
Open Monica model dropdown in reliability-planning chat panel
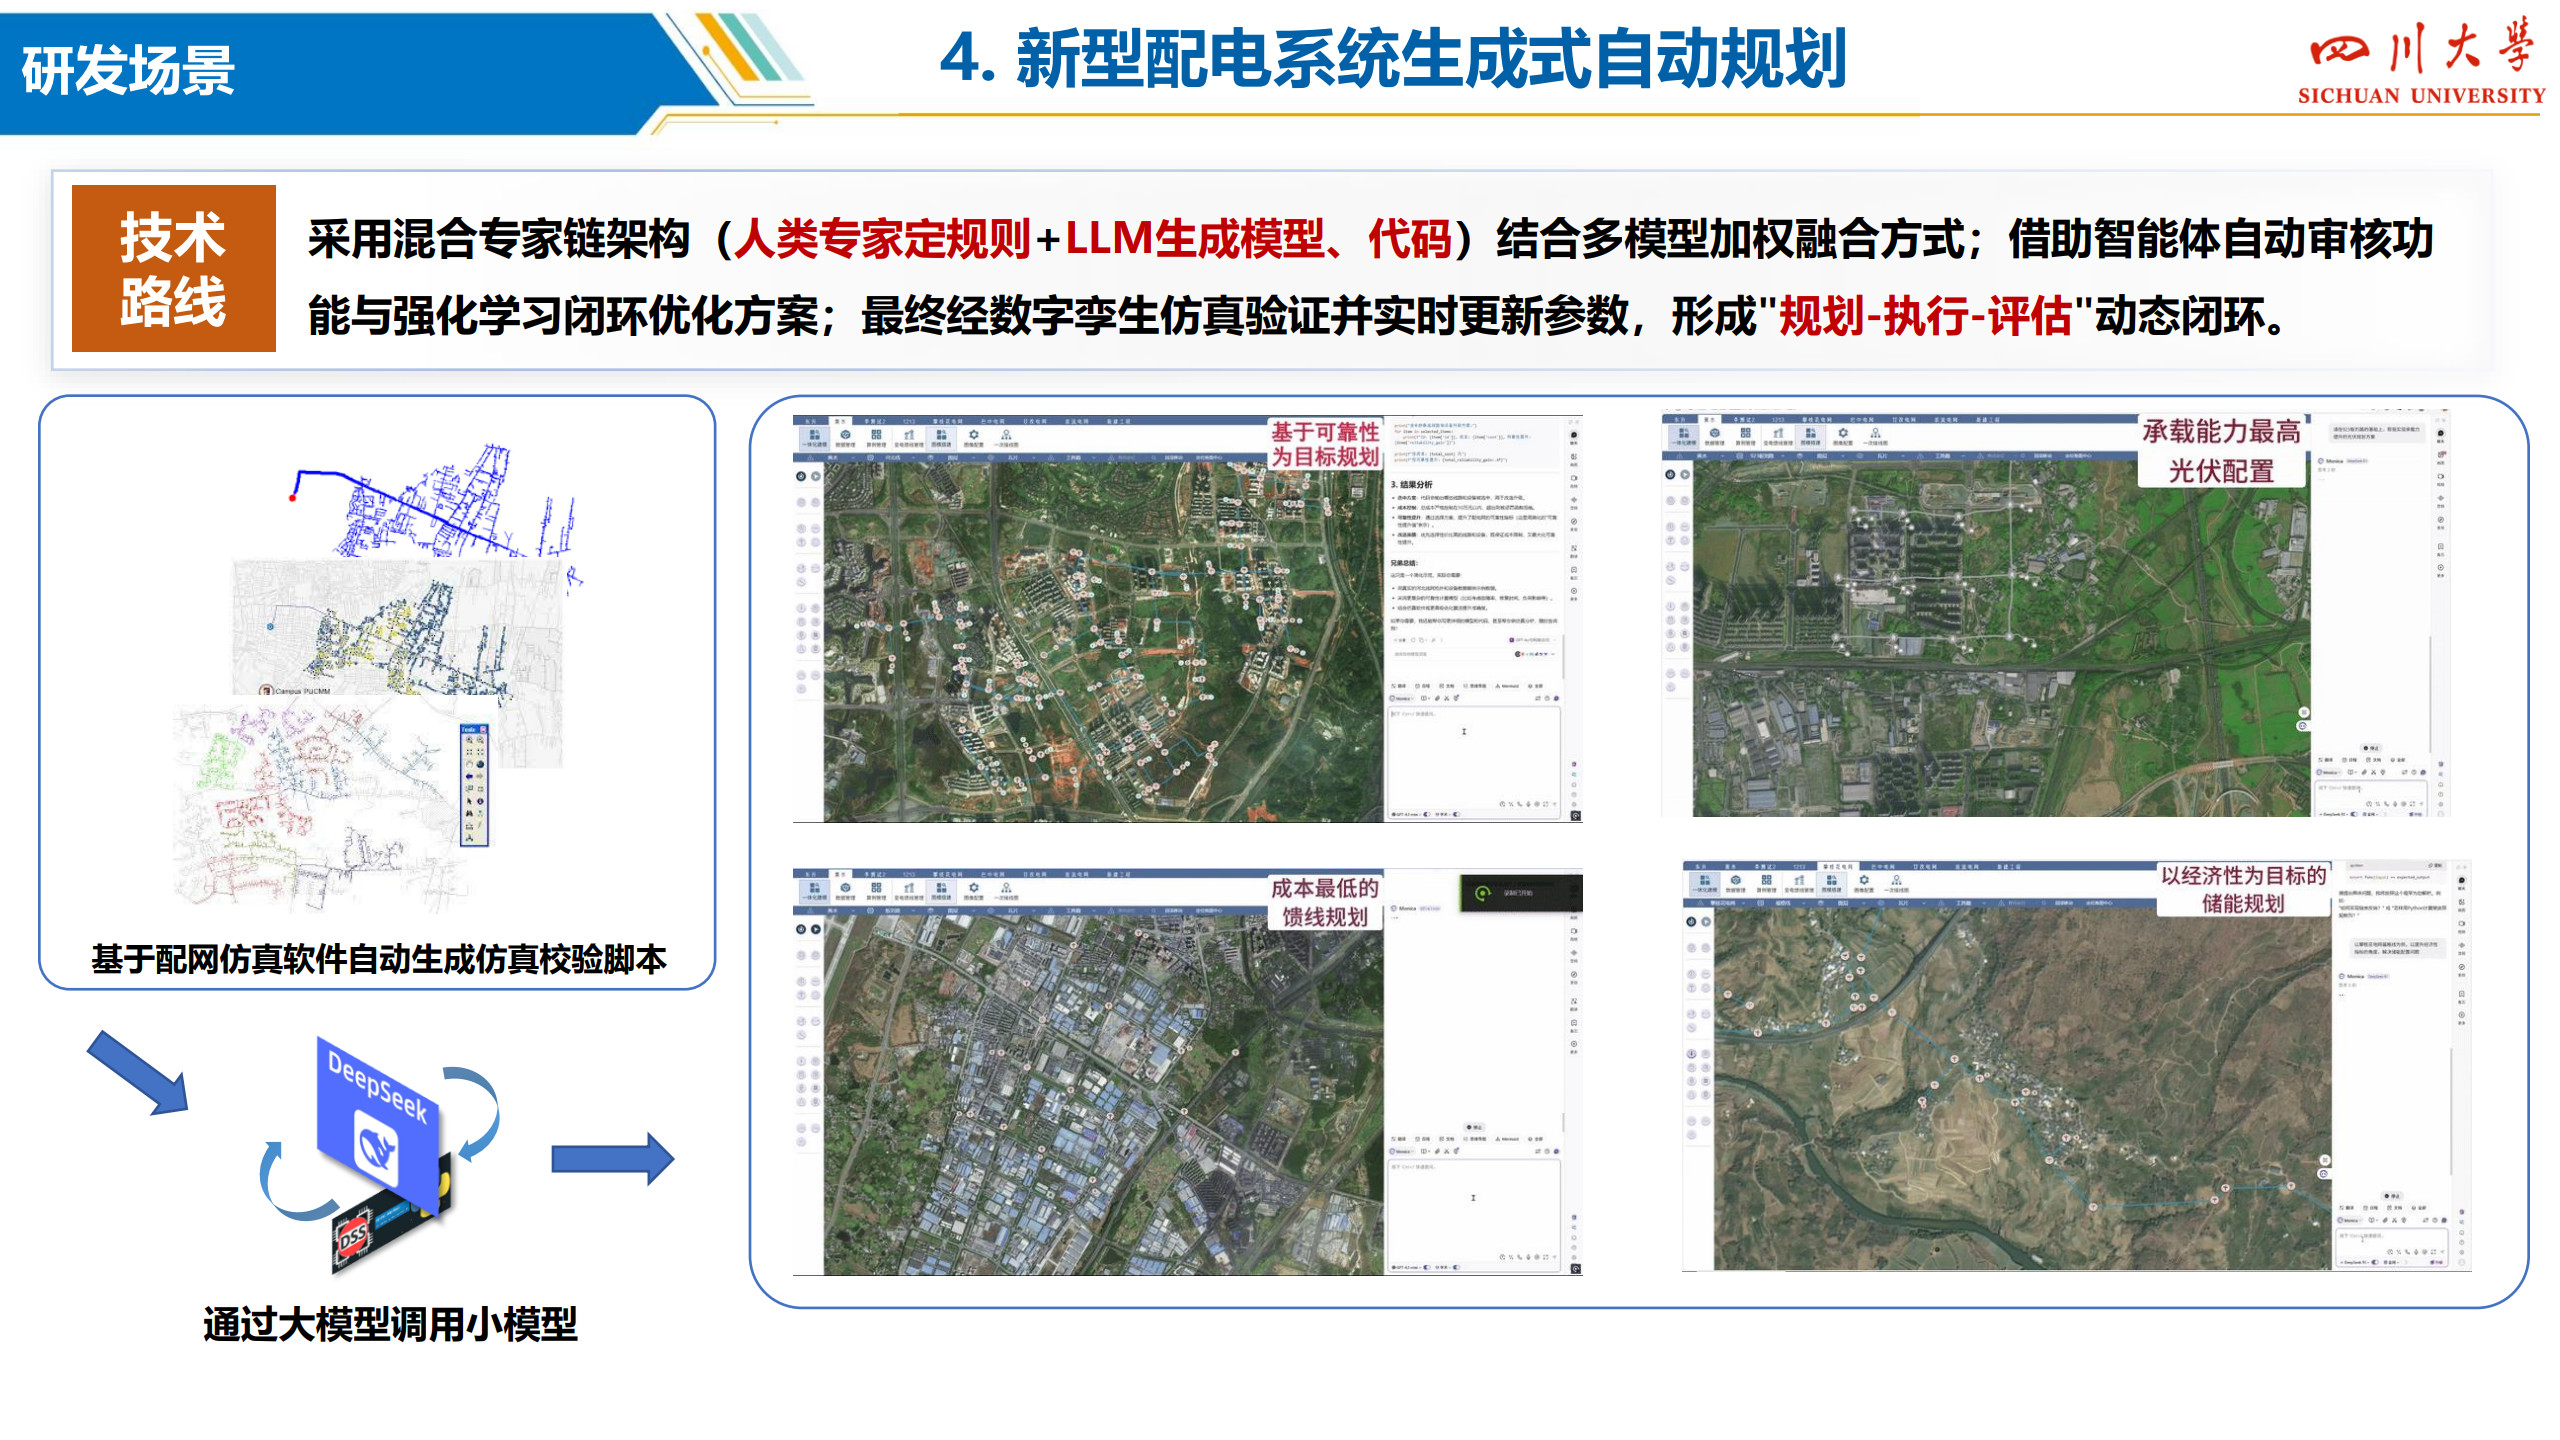point(1402,698)
